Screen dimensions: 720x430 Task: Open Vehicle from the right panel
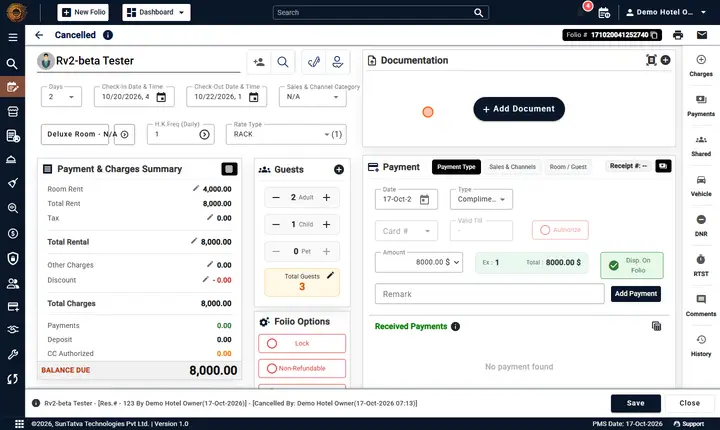click(701, 186)
